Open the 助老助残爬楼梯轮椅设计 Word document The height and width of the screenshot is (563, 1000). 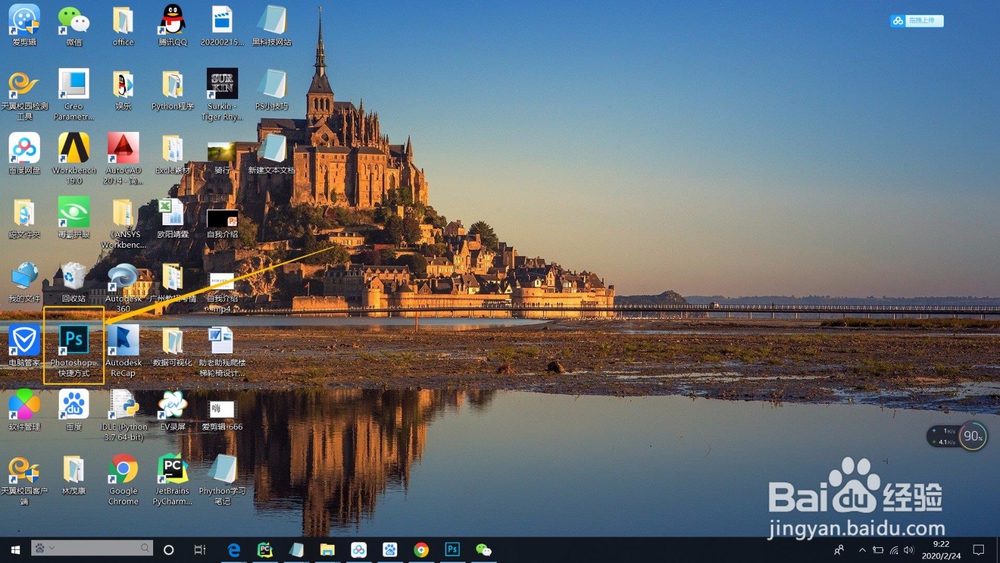point(222,351)
